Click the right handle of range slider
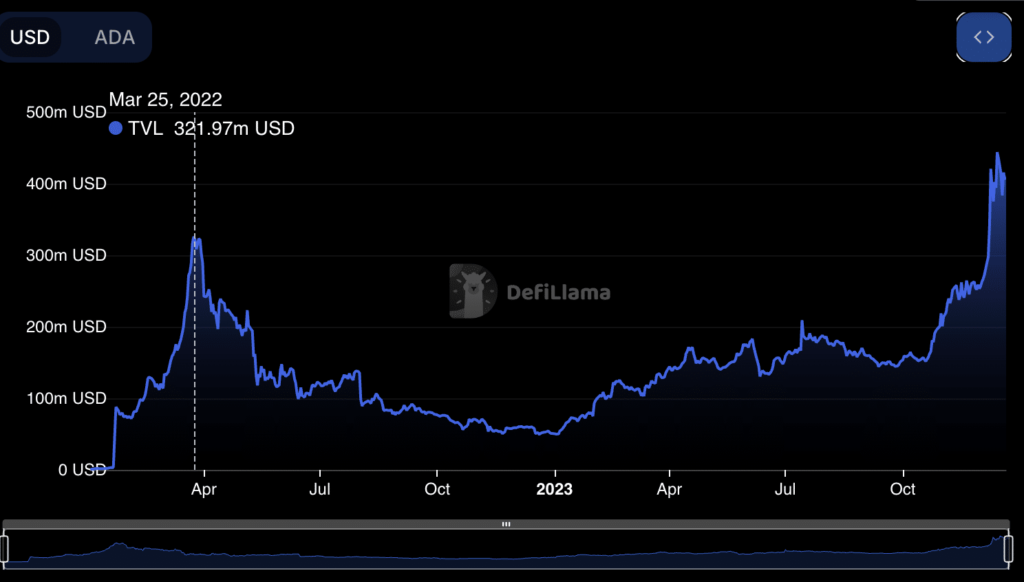The height and width of the screenshot is (582, 1024). pyautogui.click(x=1008, y=548)
